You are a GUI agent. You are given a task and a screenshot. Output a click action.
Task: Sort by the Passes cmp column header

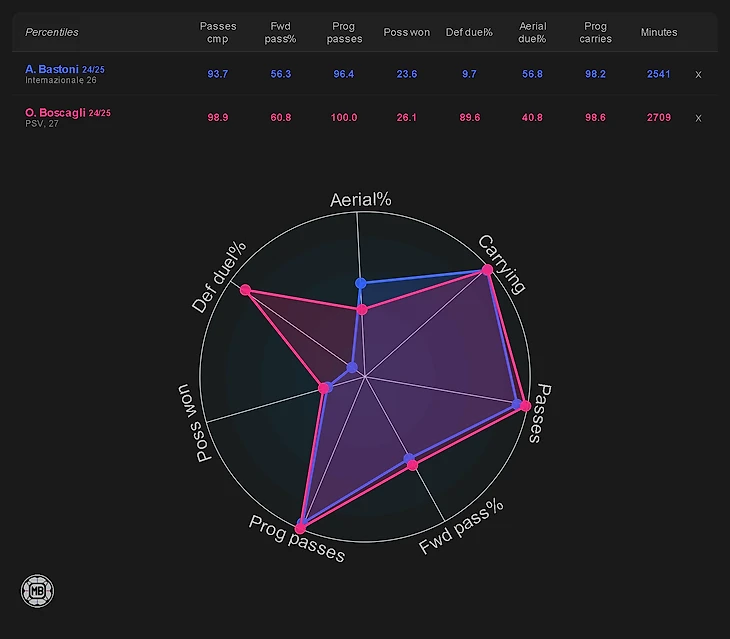click(x=217, y=32)
